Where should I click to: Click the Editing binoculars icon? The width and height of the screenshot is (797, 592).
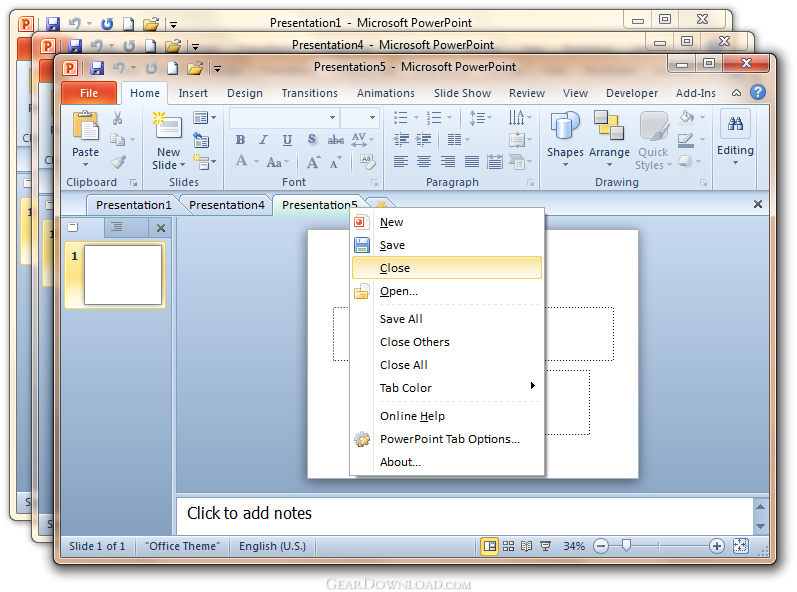click(x=735, y=123)
